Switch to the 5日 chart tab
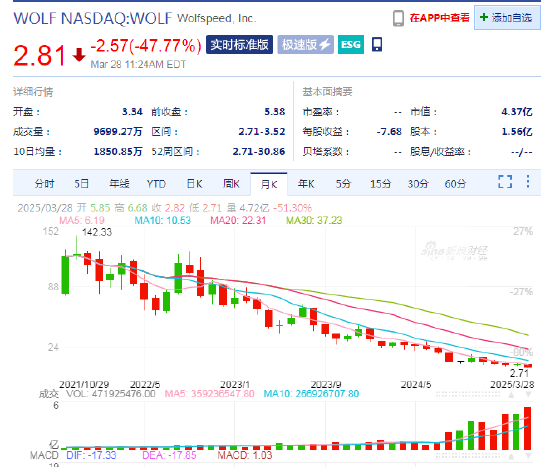The width and height of the screenshot is (550, 467). pyautogui.click(x=81, y=184)
